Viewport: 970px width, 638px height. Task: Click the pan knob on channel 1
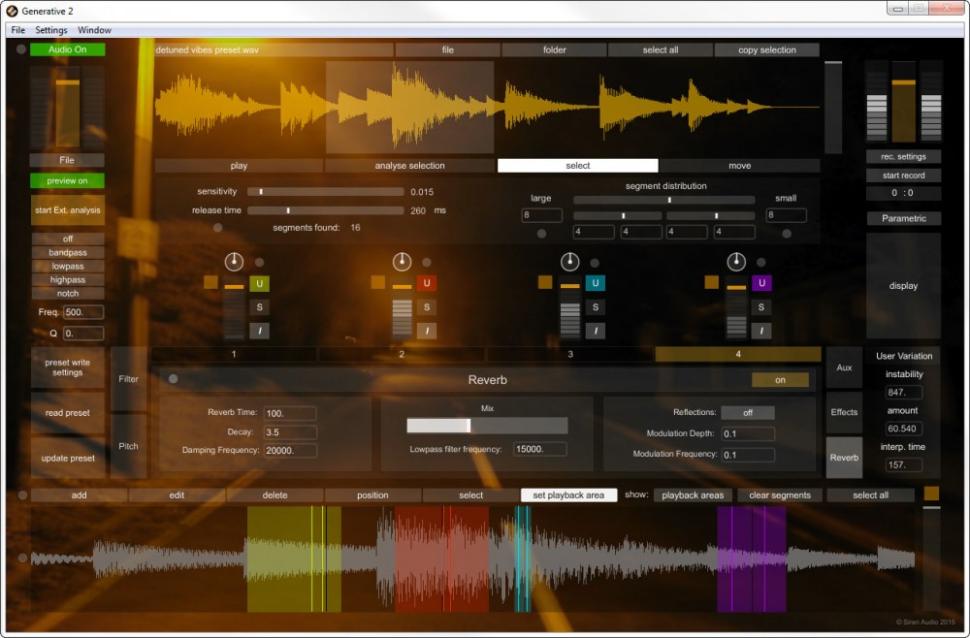[234, 262]
